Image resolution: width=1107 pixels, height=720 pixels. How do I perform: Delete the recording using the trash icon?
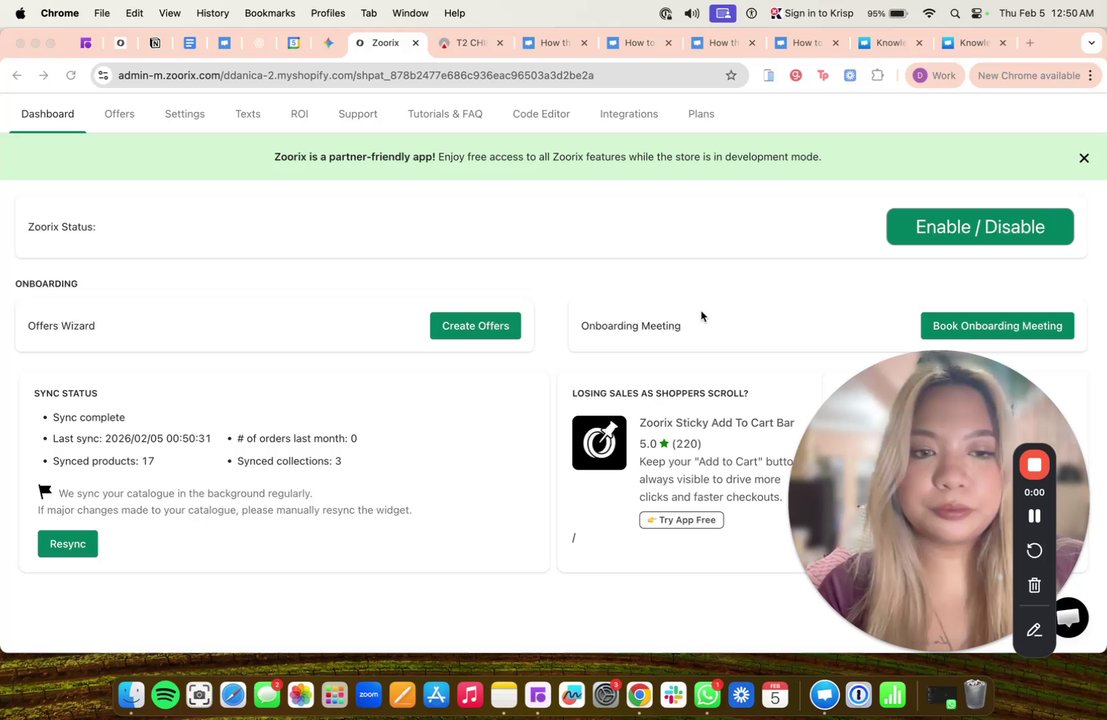[1034, 585]
